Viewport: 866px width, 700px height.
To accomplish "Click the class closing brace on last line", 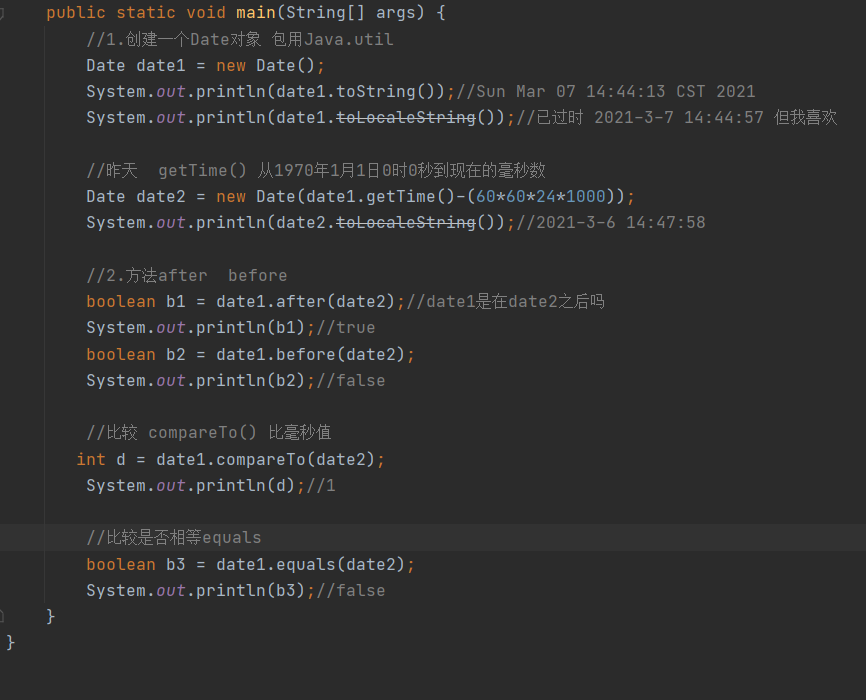I will 11,643.
